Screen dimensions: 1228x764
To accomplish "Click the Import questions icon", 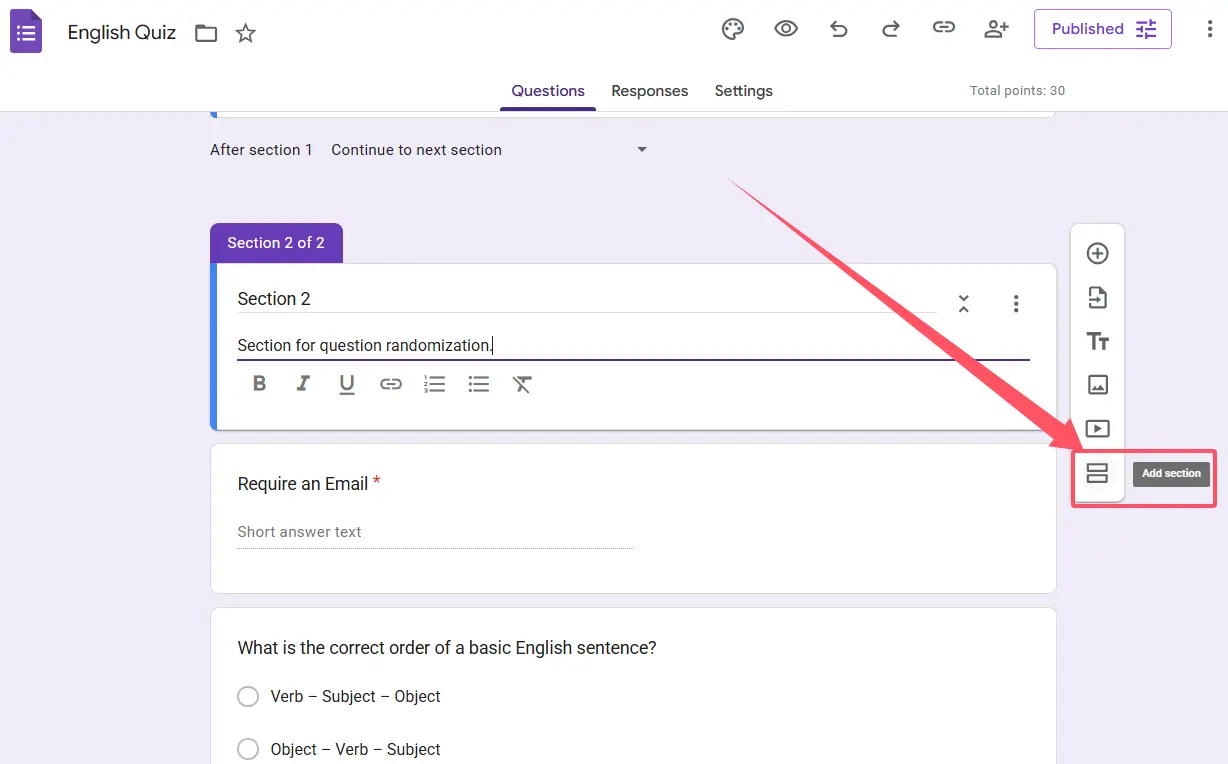I will (1097, 297).
